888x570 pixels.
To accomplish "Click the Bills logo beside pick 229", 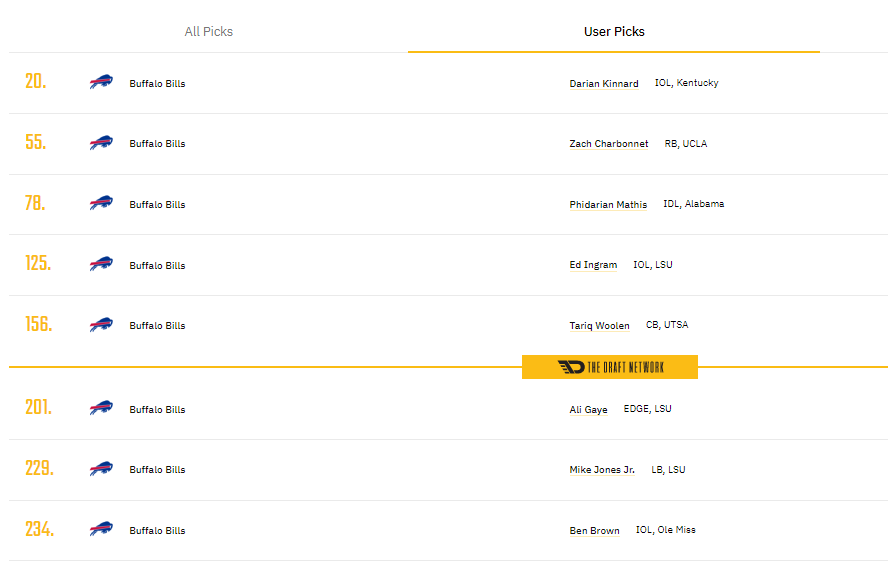I will [101, 469].
